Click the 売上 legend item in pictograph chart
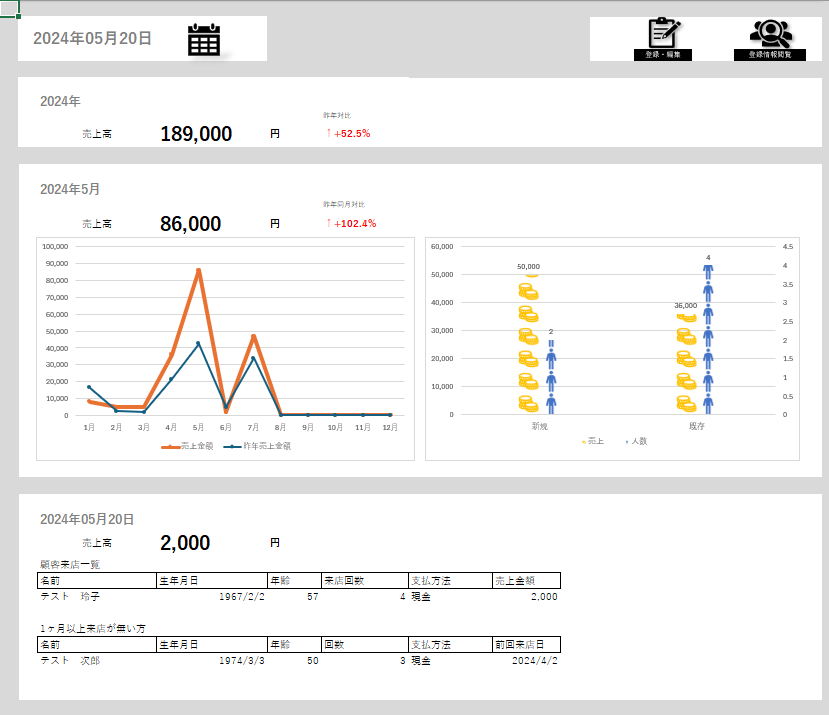Viewport: 829px width, 715px height. pos(593,441)
